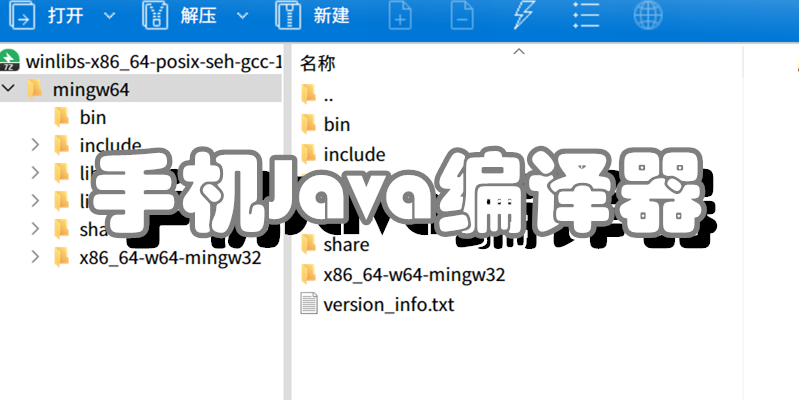This screenshot has width=799, height=400.
Task: Select x86_64-w64-mingw32 in the file list
Action: (403, 274)
